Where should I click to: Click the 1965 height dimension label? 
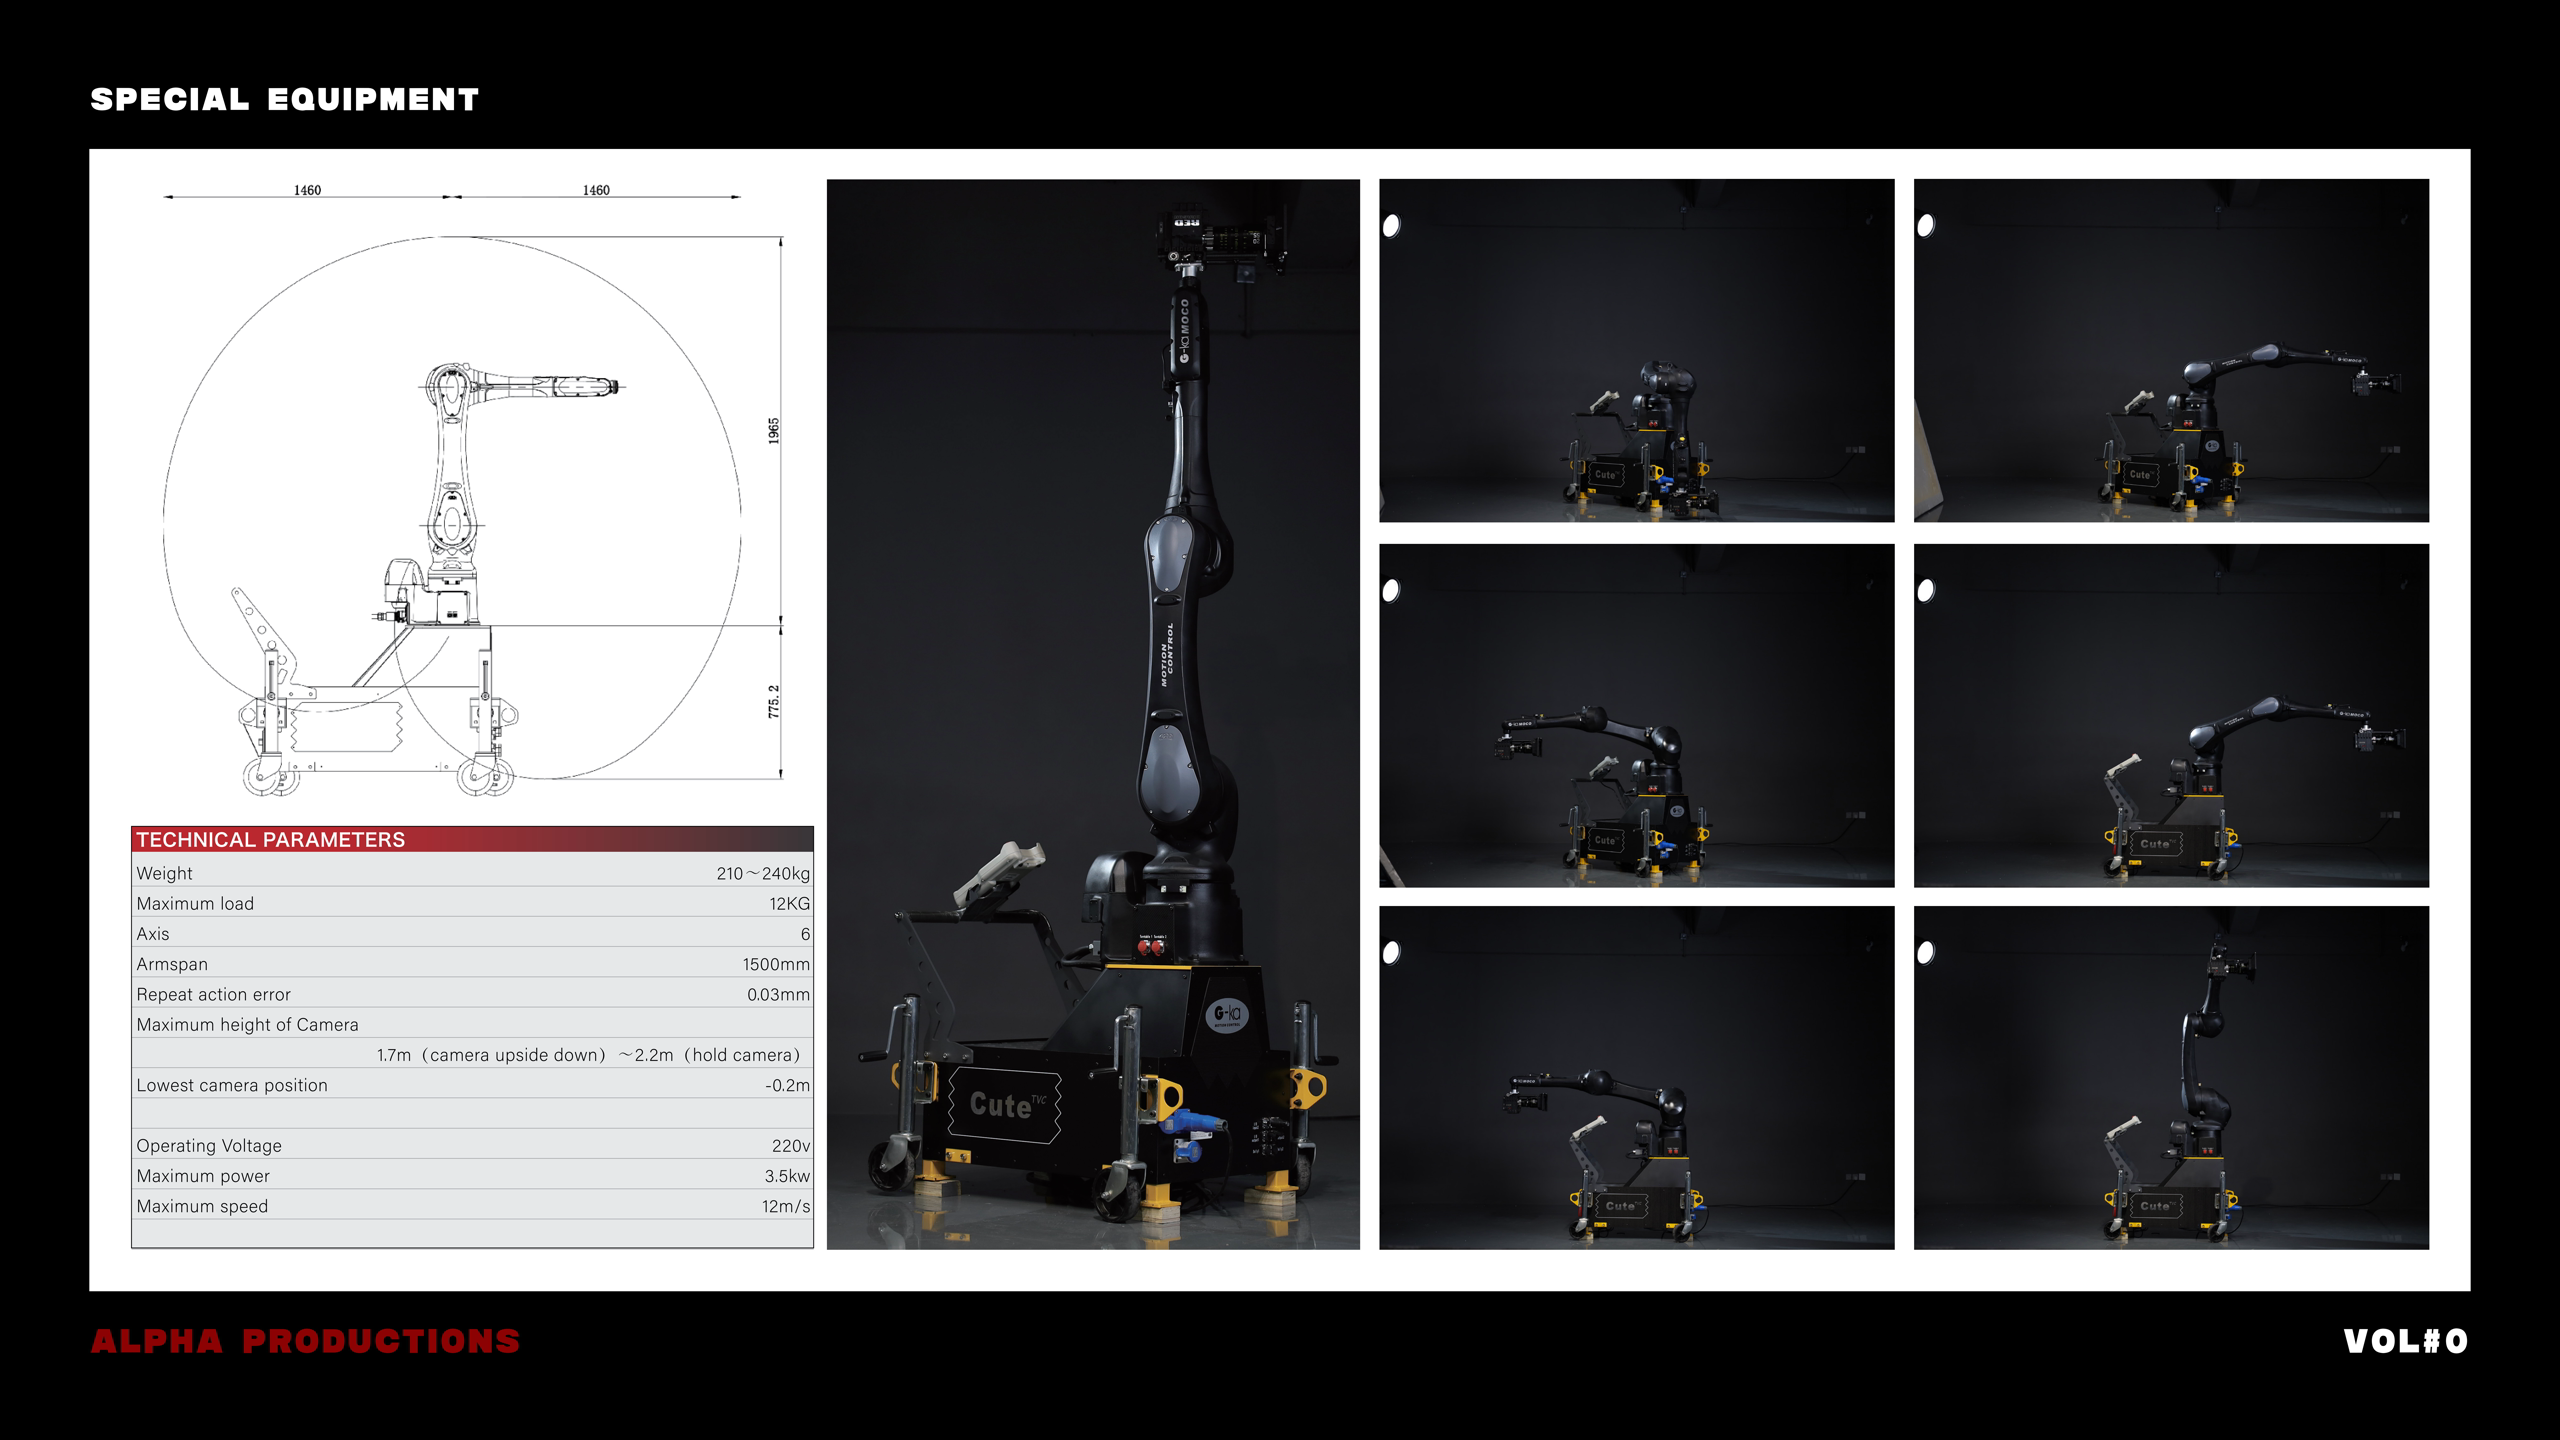(x=773, y=431)
